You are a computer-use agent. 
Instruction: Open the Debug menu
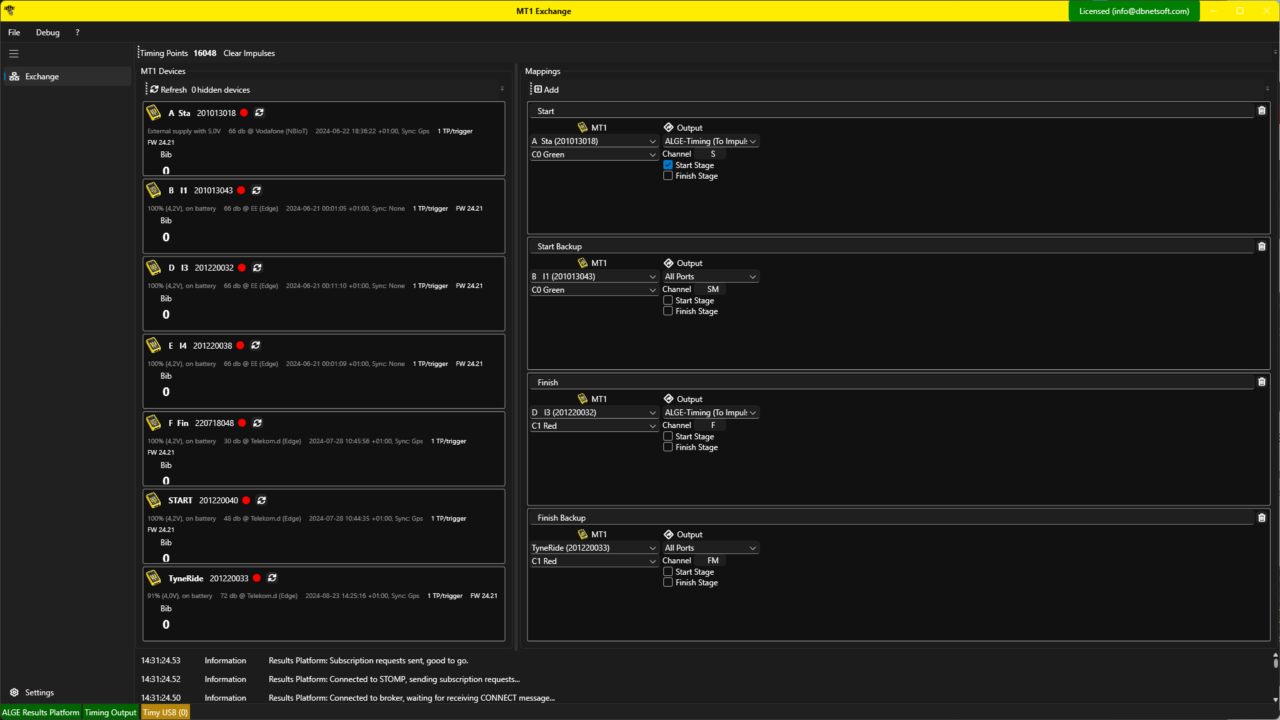coord(48,33)
